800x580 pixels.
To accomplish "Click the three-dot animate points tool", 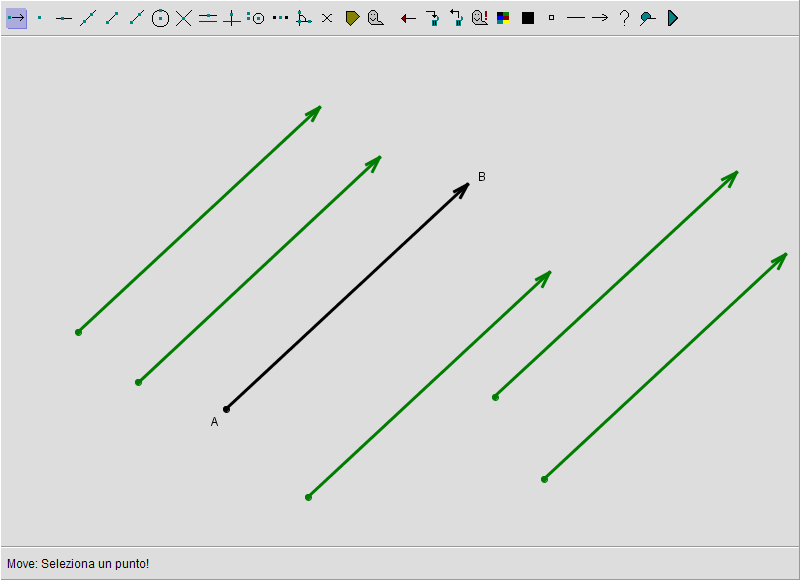I will (280, 18).
